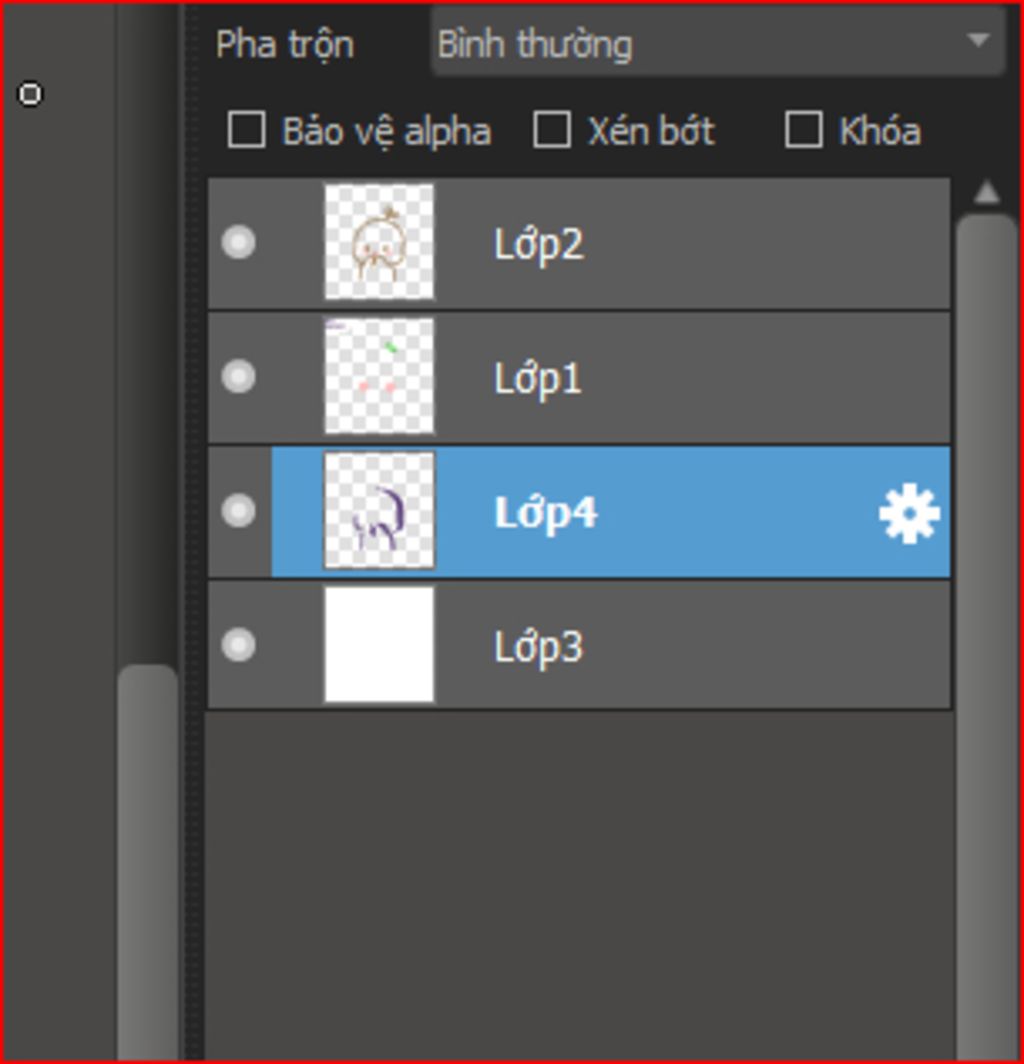
Task: Click the Lớp2 face sketch thumbnail
Action: [379, 242]
